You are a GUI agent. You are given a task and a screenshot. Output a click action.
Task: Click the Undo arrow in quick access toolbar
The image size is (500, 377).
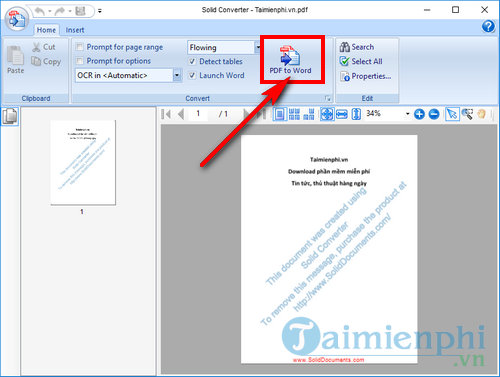pos(40,11)
